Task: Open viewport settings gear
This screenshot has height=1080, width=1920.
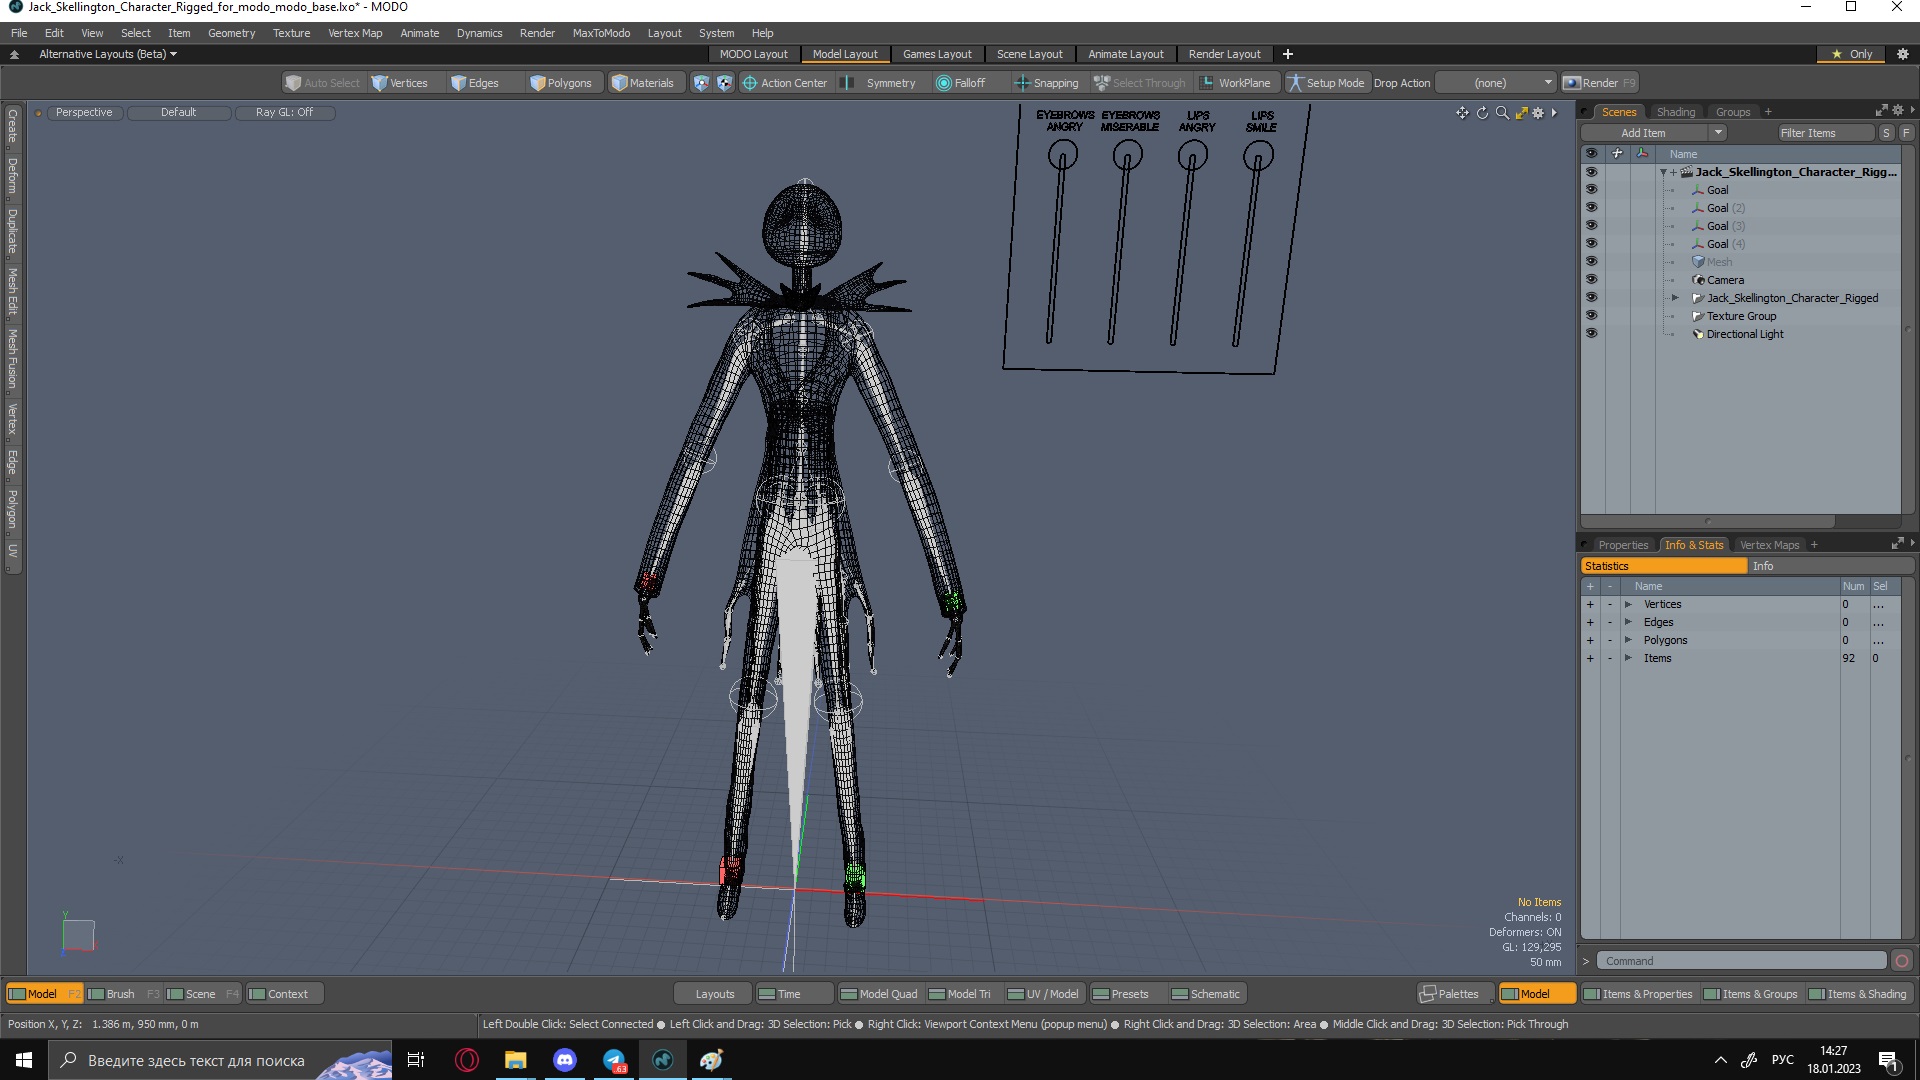Action: click(x=1538, y=113)
